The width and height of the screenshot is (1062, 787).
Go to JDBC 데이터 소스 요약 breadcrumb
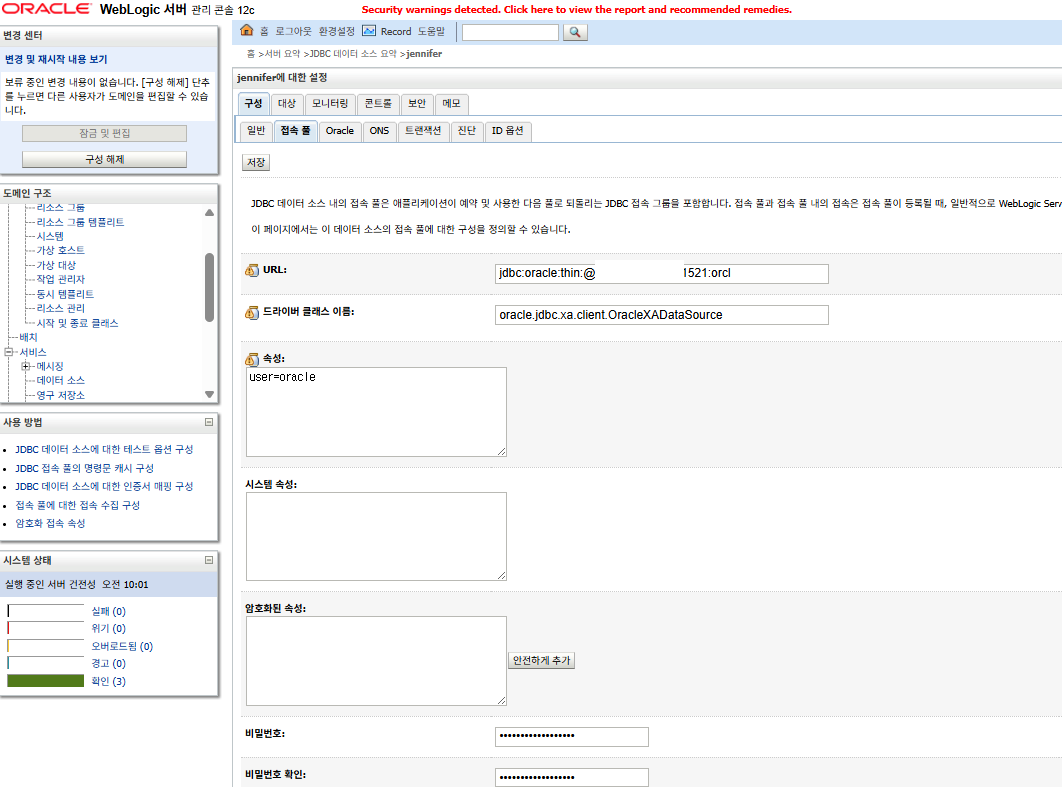pyautogui.click(x=353, y=54)
